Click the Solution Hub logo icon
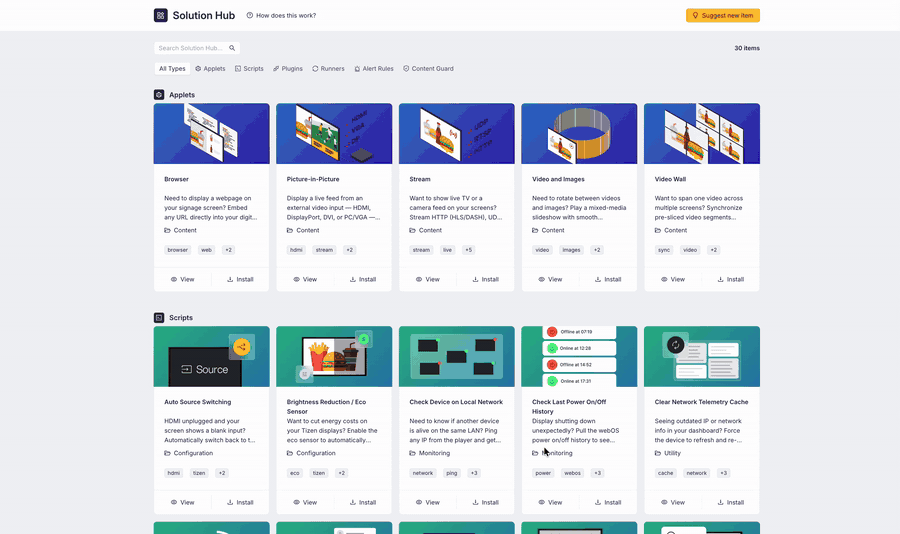The image size is (900, 534). [x=161, y=16]
